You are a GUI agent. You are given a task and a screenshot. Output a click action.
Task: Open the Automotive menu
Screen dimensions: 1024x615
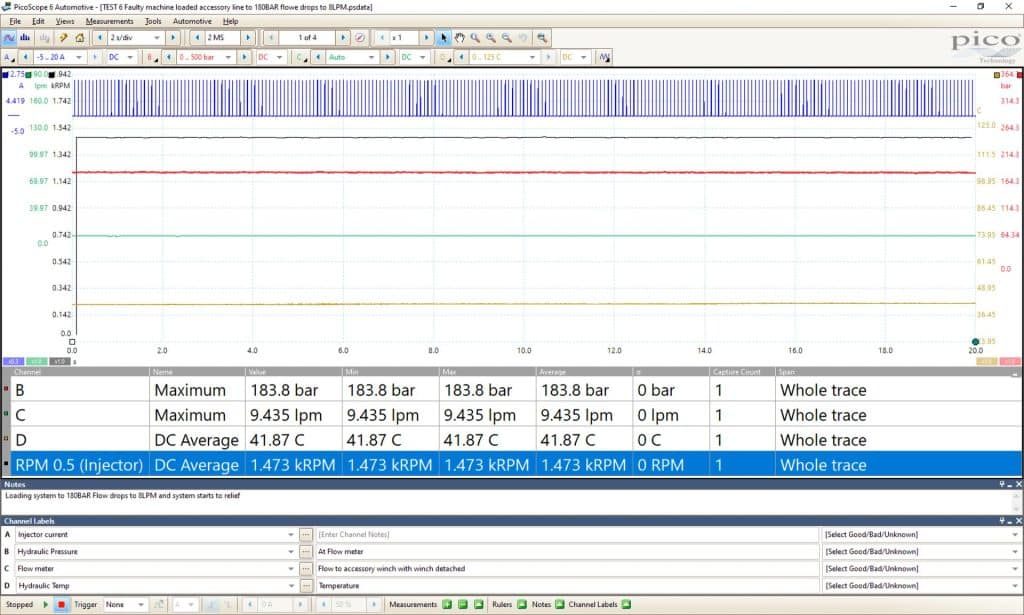pyautogui.click(x=192, y=21)
